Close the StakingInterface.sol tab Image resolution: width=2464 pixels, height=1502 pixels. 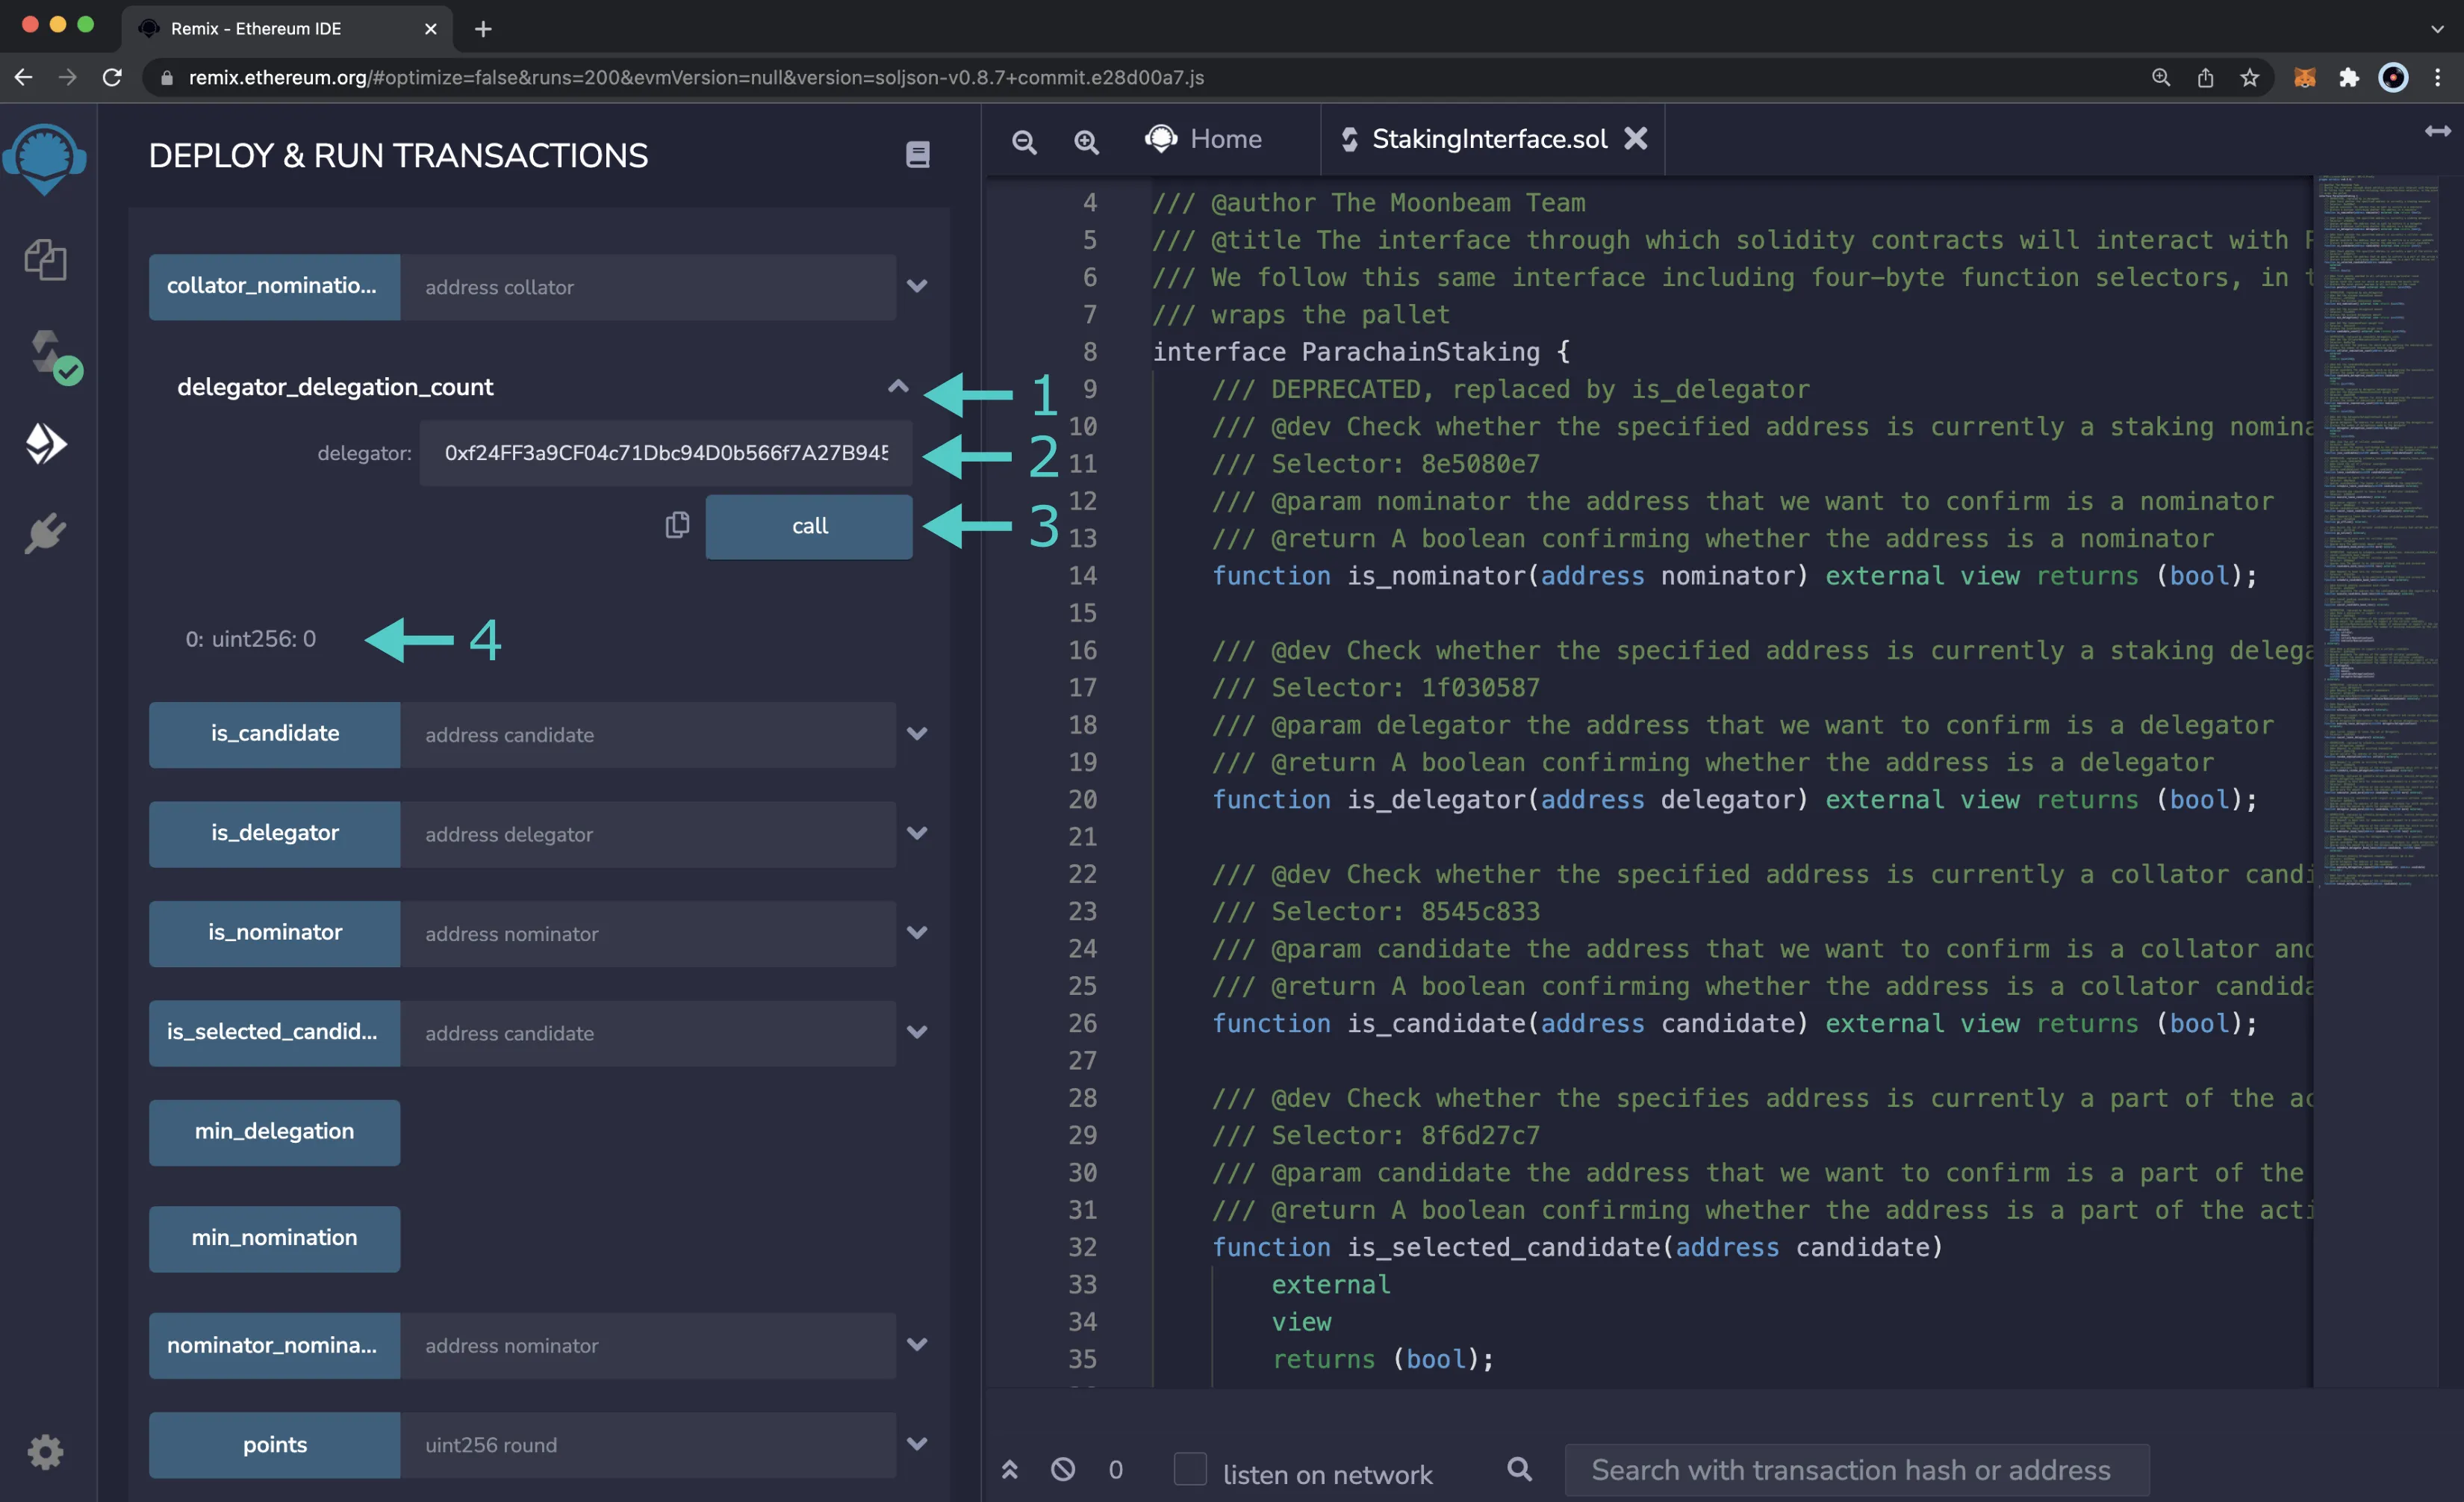1635,139
